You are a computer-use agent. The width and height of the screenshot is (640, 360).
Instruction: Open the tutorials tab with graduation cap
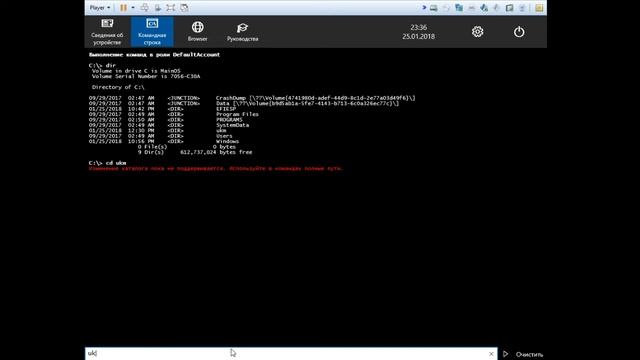[x=242, y=32]
